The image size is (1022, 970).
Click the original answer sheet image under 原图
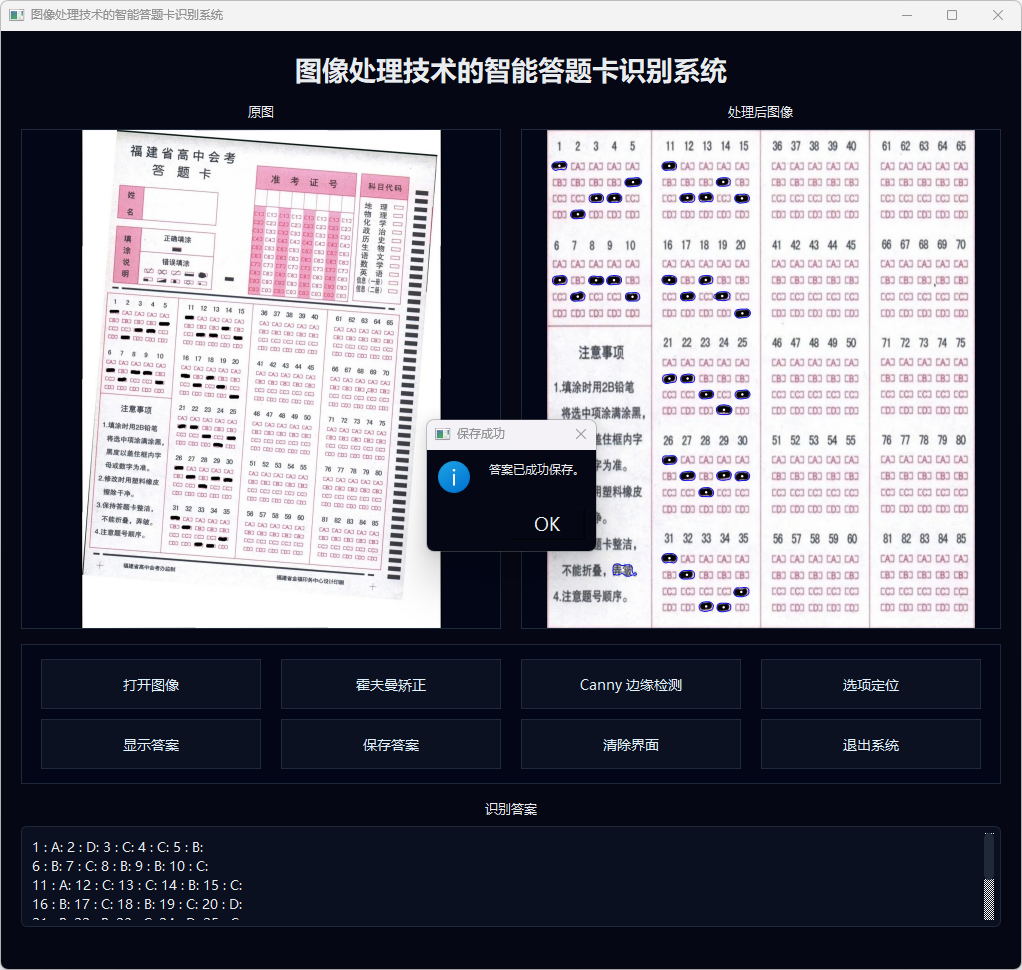[x=261, y=300]
